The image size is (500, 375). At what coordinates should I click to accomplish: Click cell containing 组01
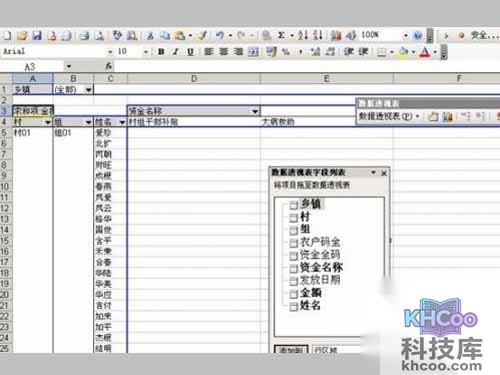[73, 133]
